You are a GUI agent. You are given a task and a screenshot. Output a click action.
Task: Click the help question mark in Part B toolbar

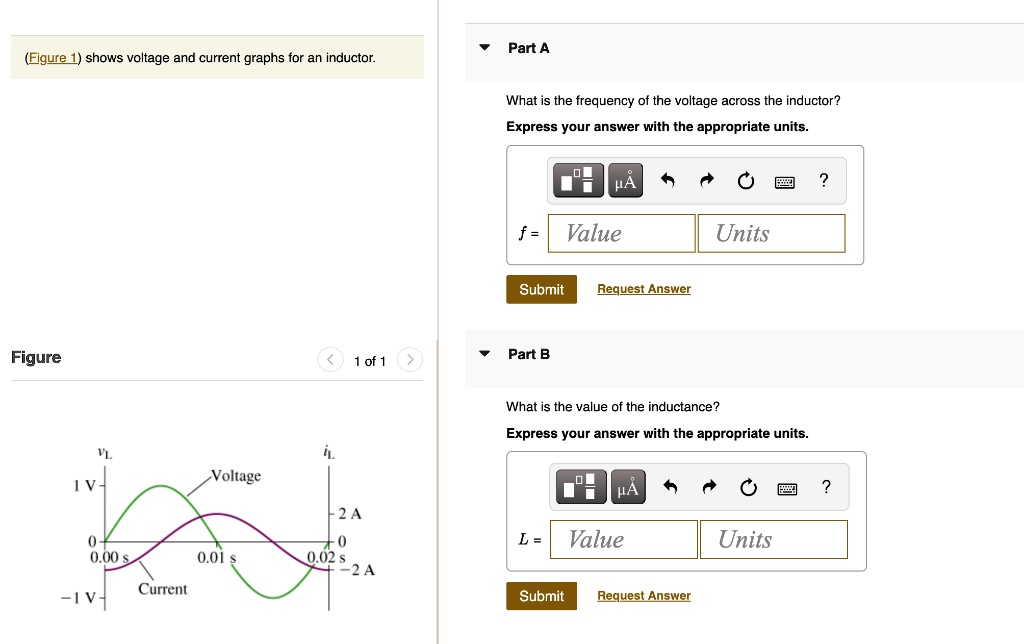[x=826, y=487]
